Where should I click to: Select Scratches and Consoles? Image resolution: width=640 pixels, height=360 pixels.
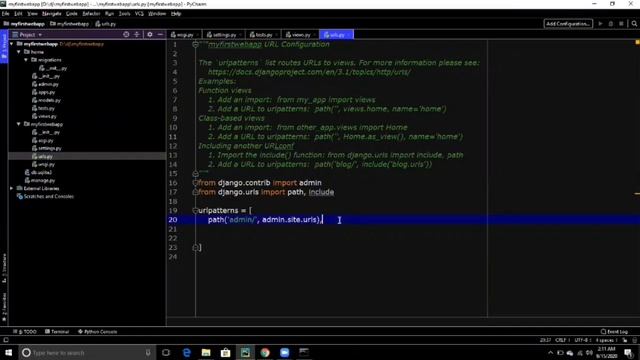click(x=45, y=196)
